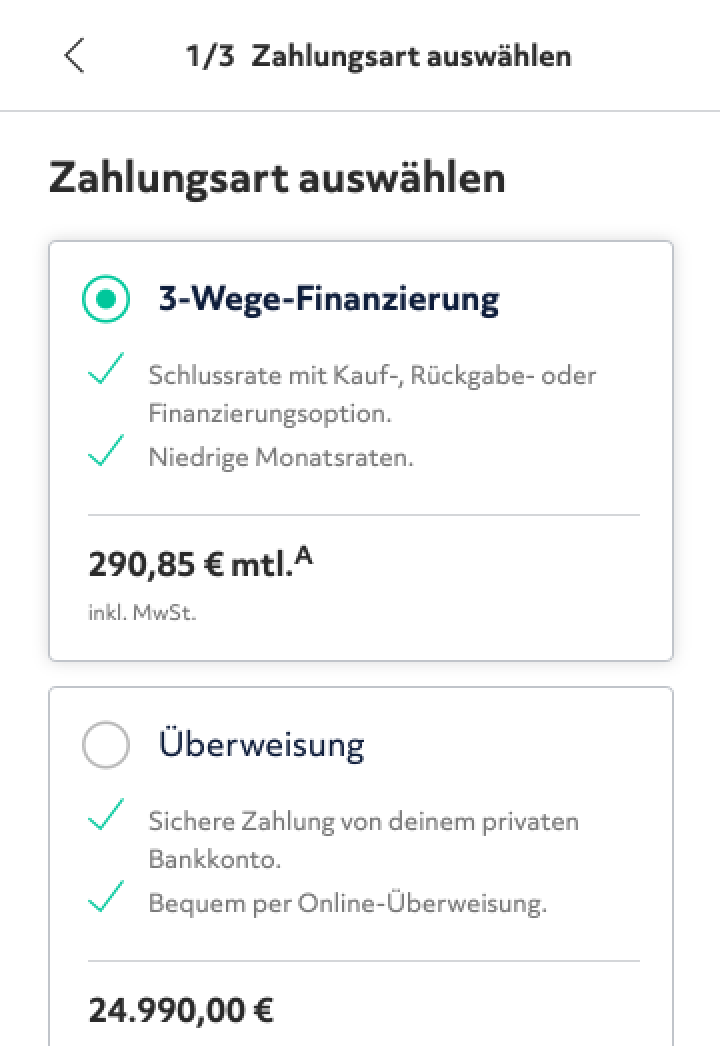720x1046 pixels.
Task: Click the Überweisung option title
Action: [x=261, y=744]
